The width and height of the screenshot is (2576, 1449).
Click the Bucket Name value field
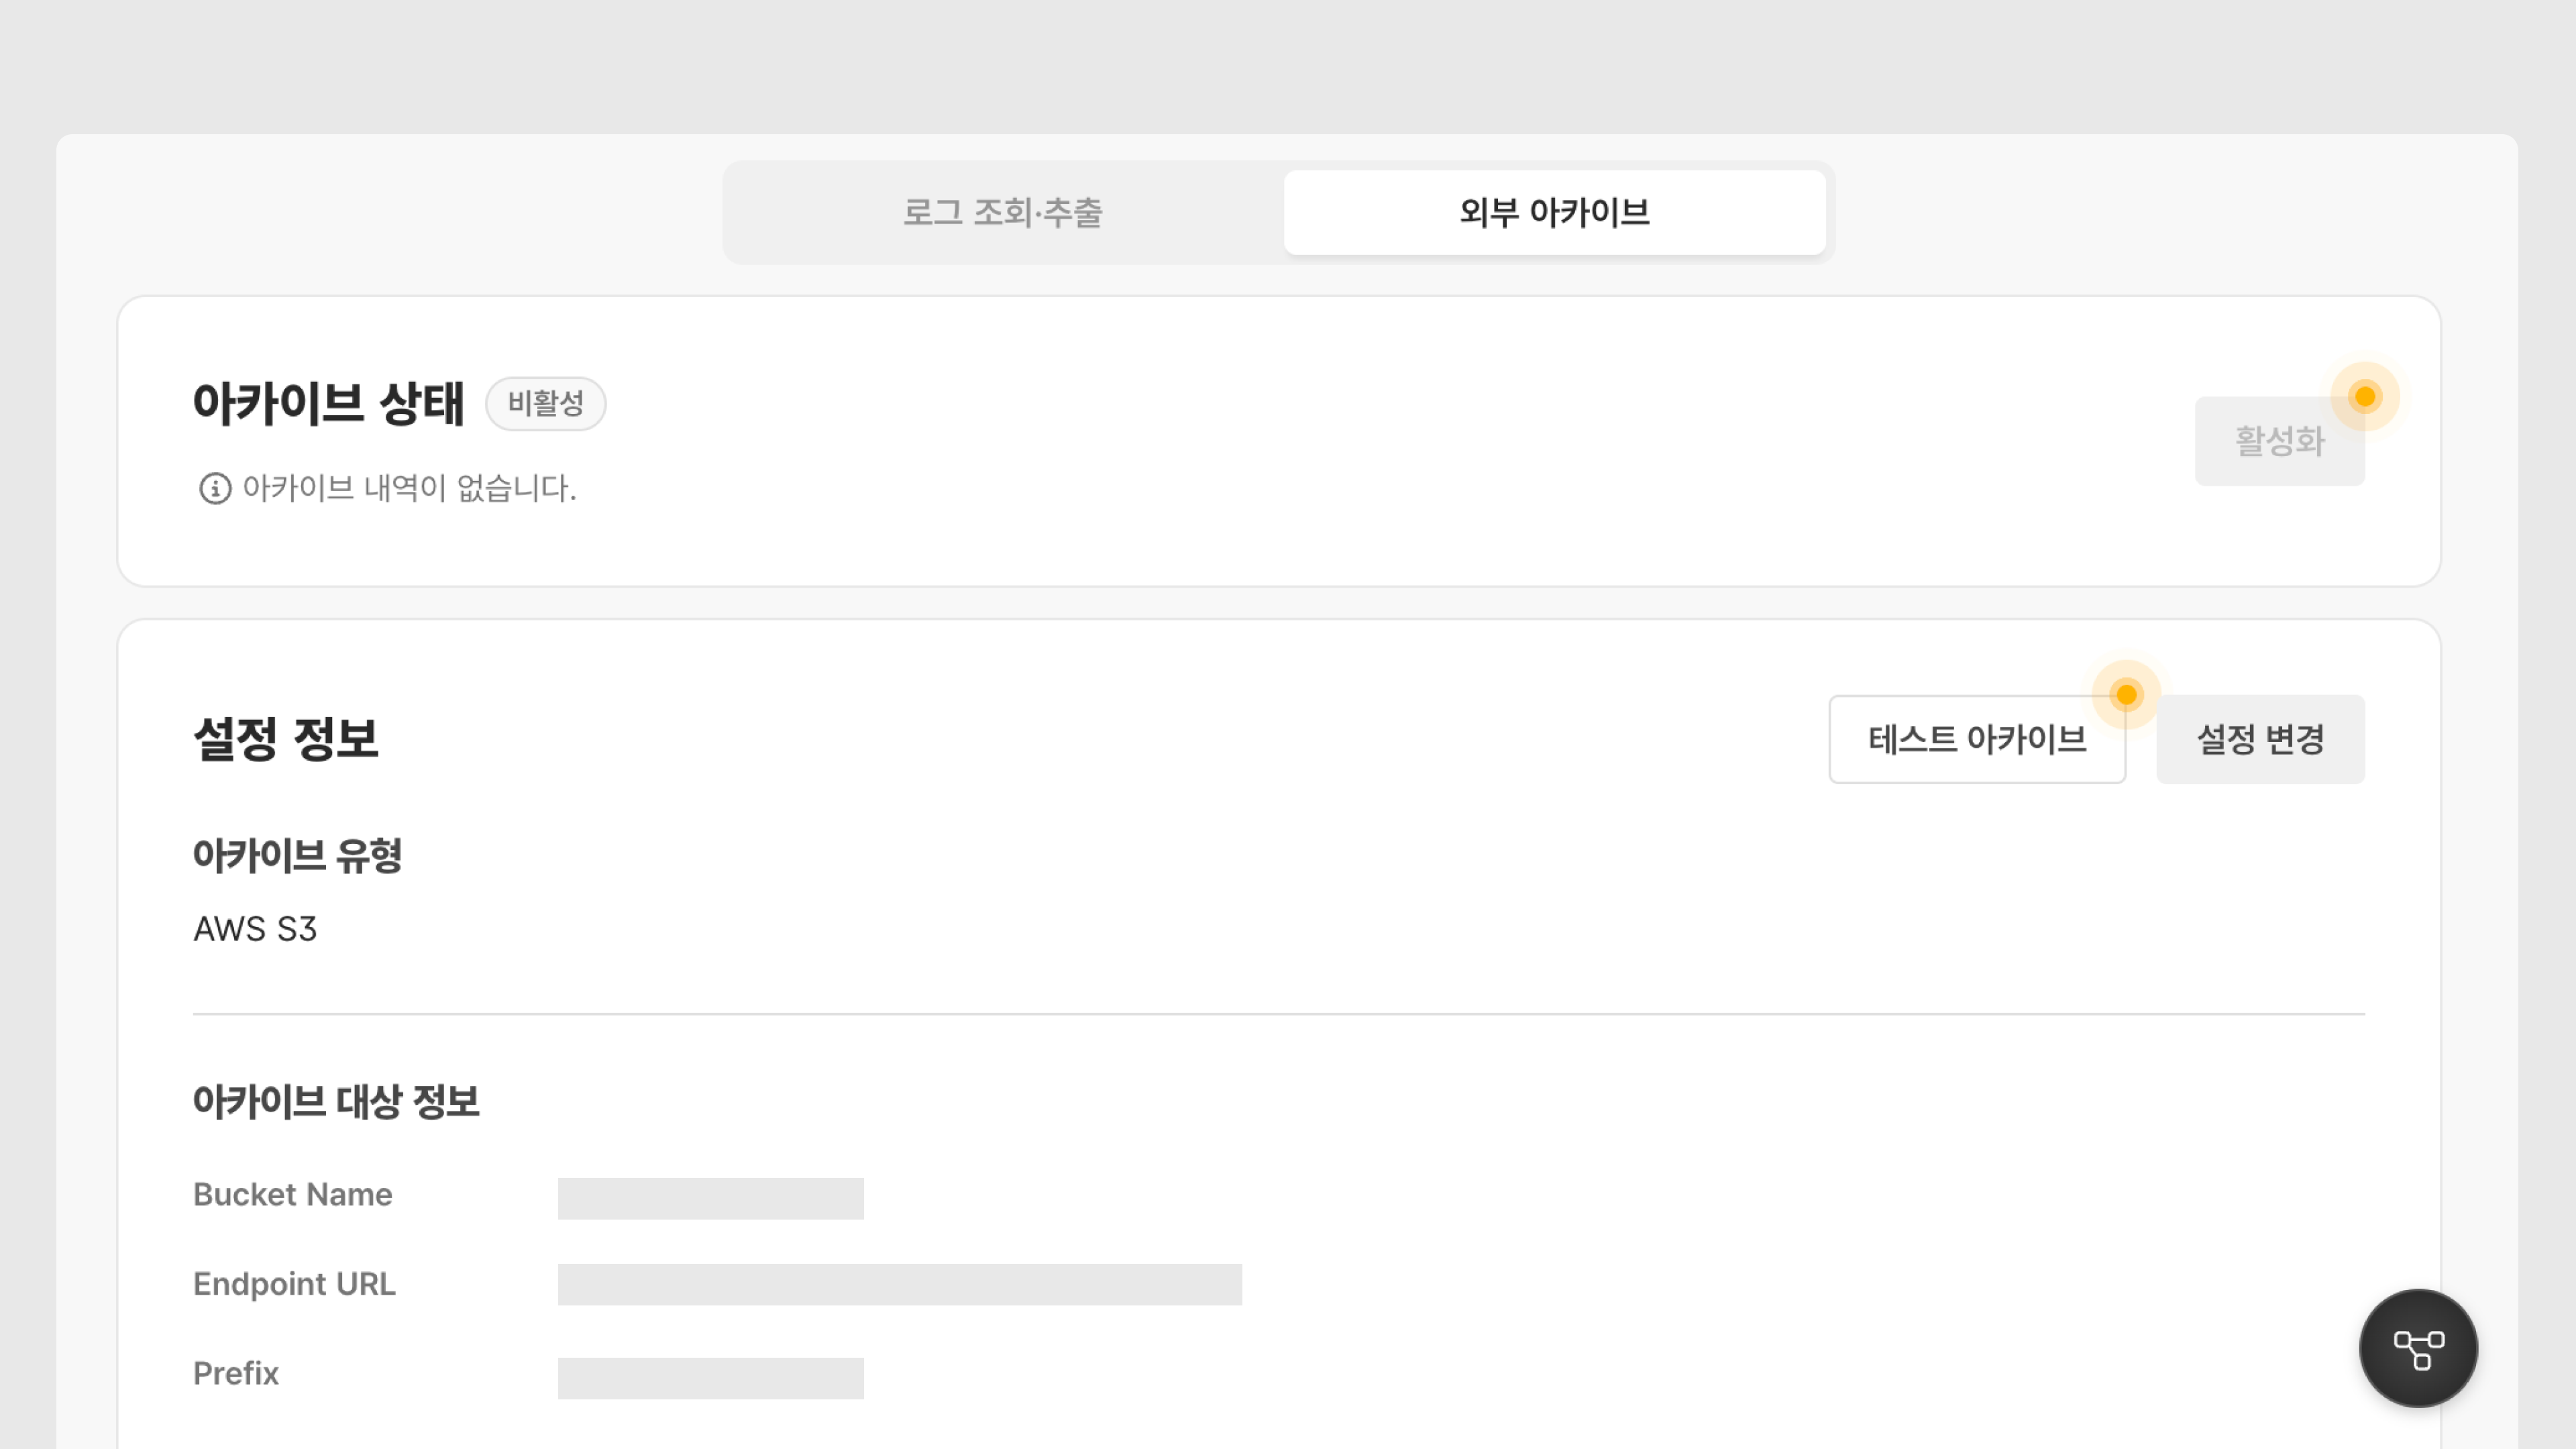711,1199
